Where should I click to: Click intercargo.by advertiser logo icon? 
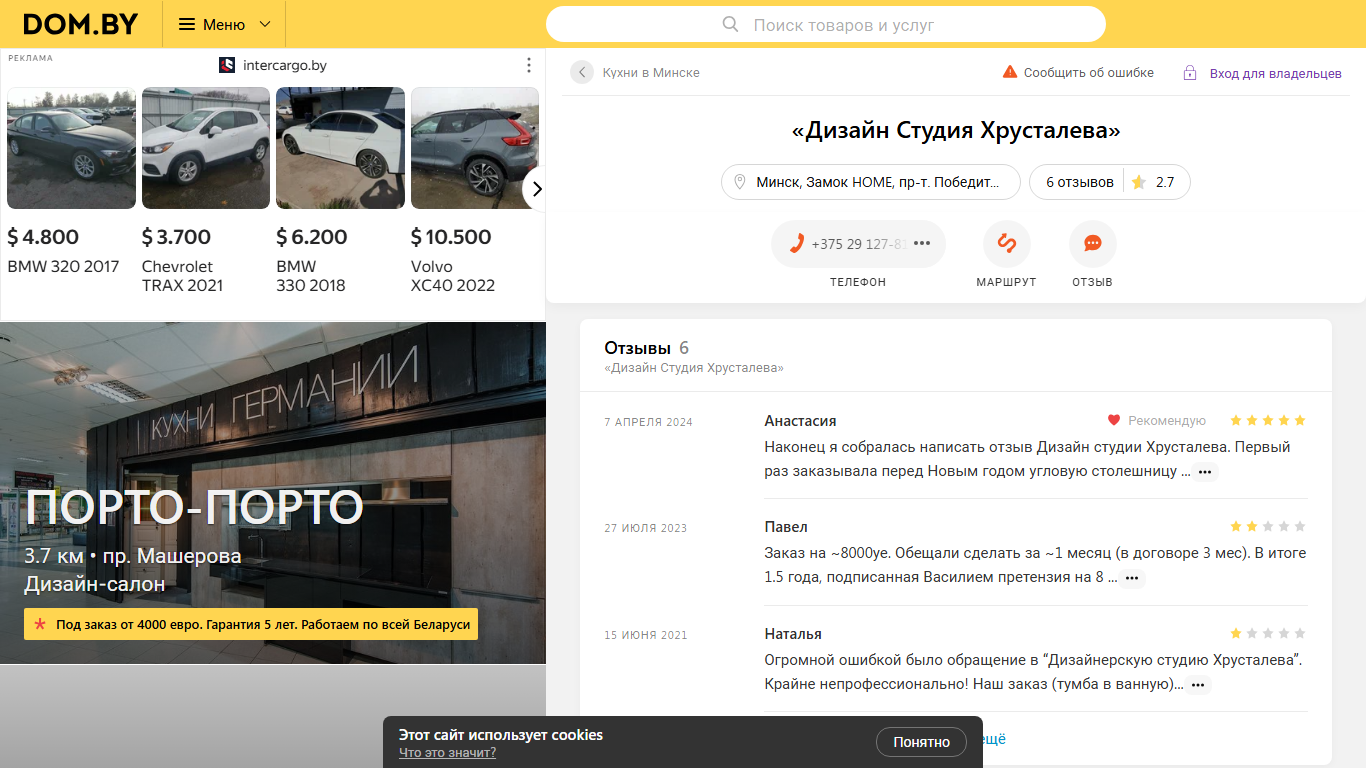click(x=227, y=65)
